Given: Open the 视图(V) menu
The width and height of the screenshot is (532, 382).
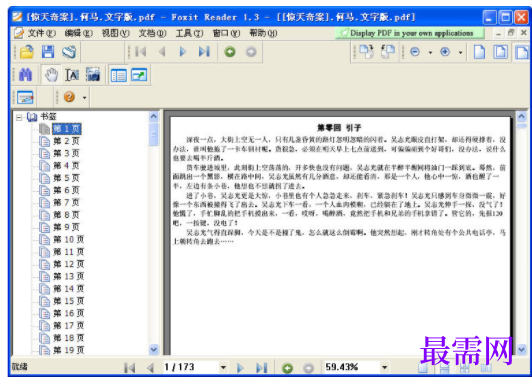Looking at the screenshot, I should coord(115,33).
